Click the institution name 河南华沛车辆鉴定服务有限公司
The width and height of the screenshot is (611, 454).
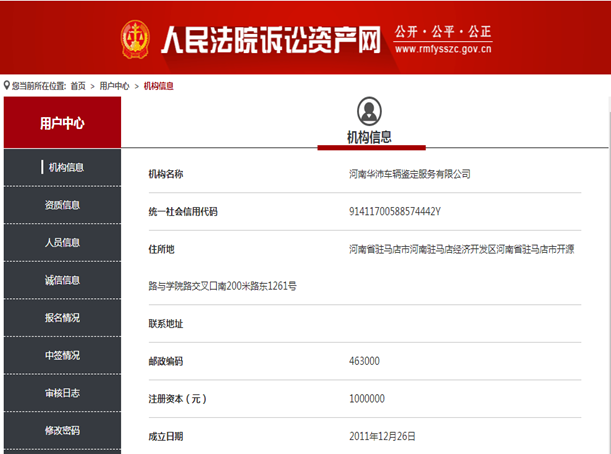click(410, 174)
